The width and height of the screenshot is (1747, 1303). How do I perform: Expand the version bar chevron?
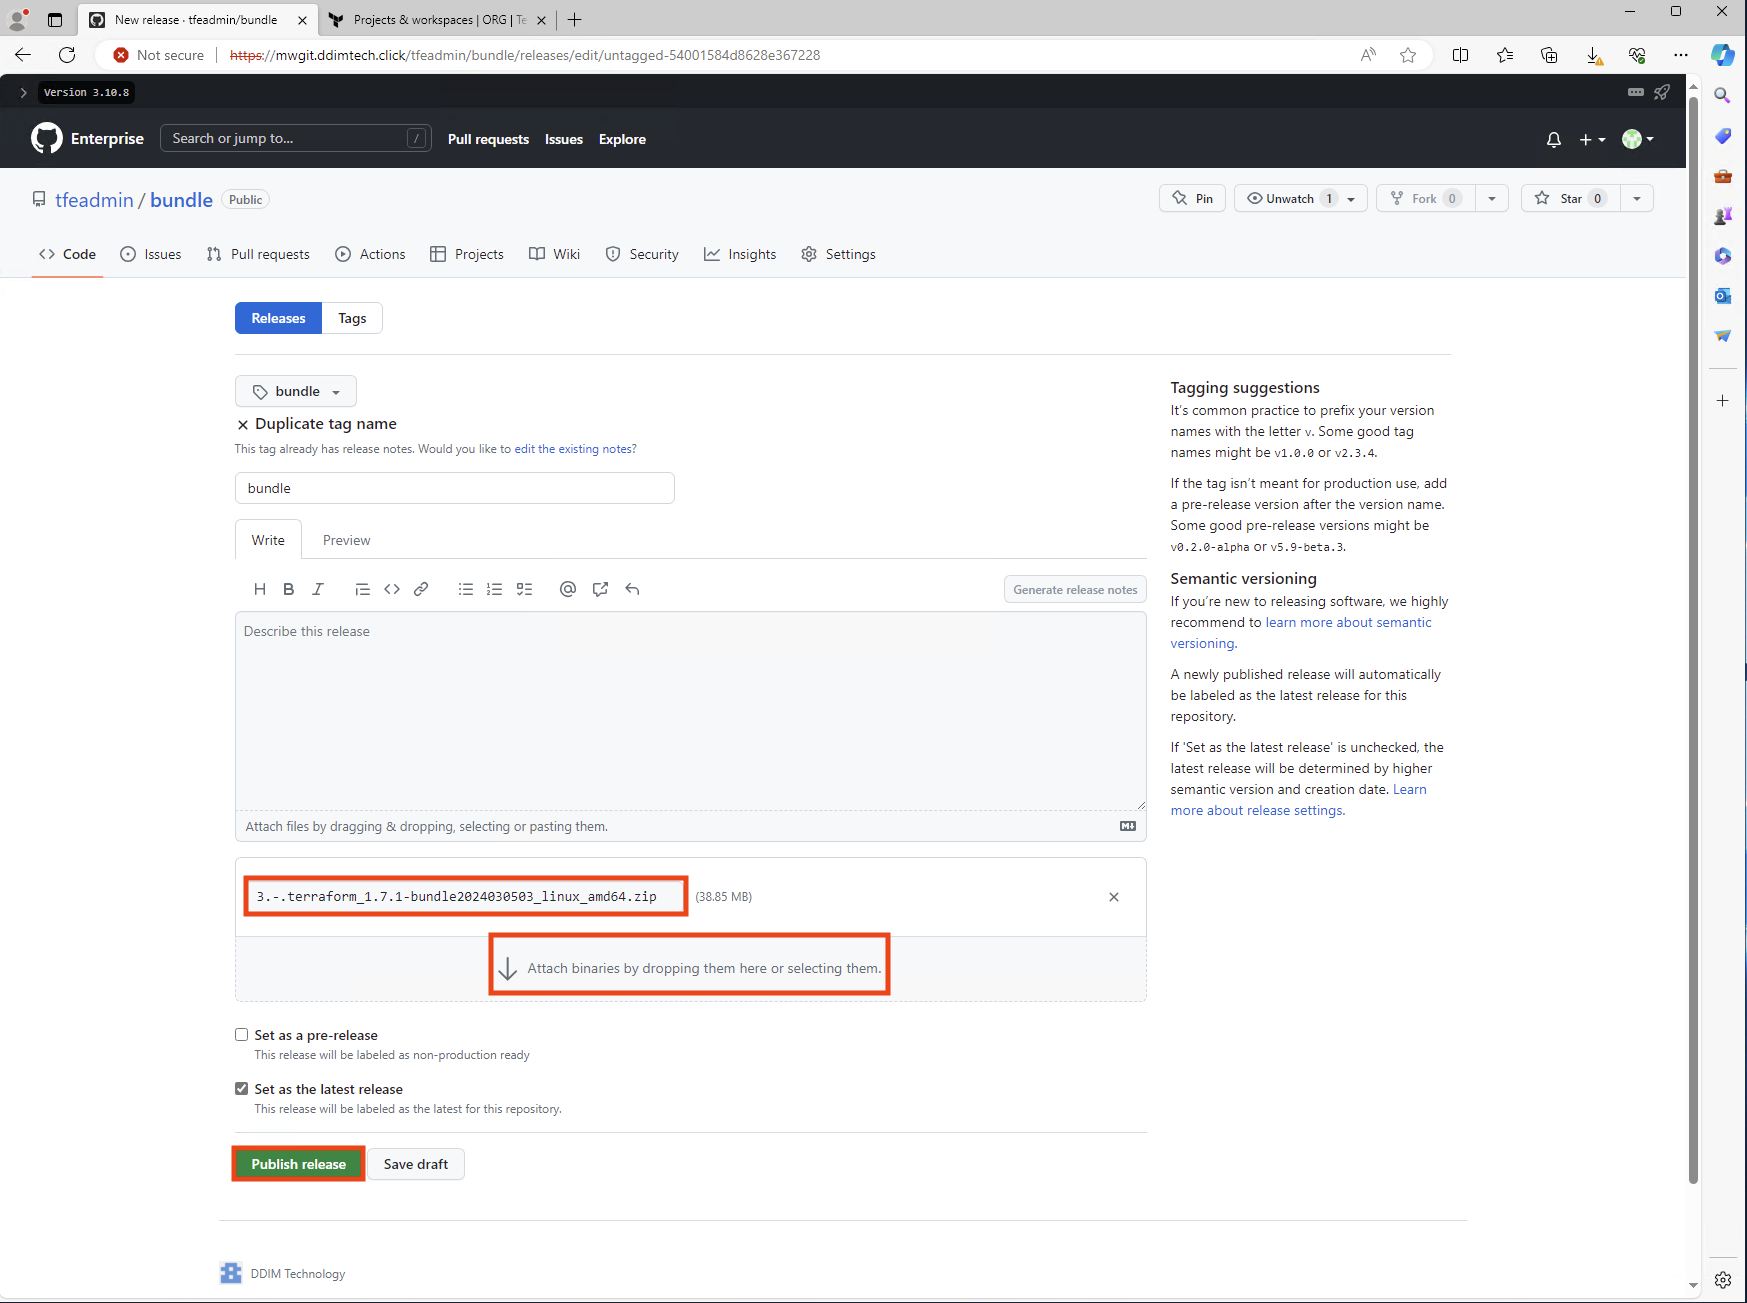pyautogui.click(x=23, y=92)
